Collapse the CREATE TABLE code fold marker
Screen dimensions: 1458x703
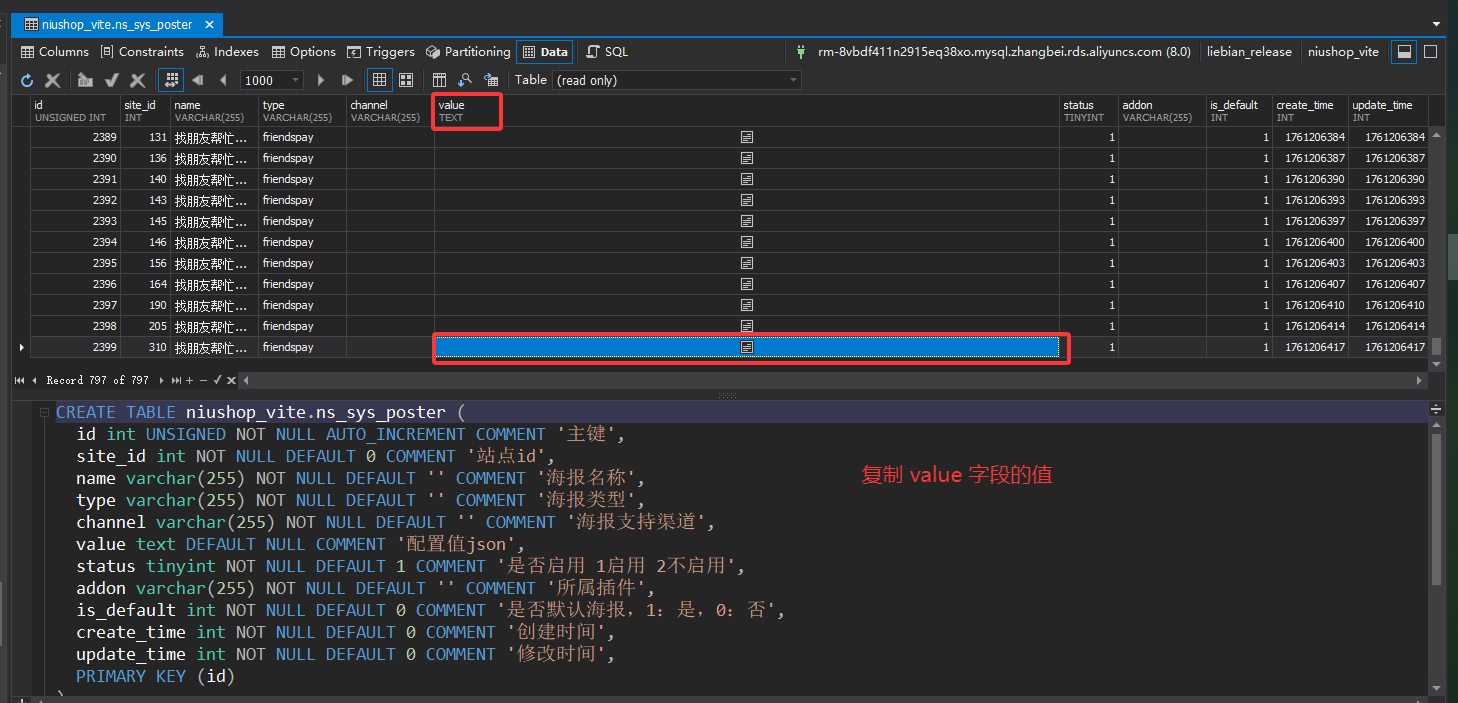43,413
